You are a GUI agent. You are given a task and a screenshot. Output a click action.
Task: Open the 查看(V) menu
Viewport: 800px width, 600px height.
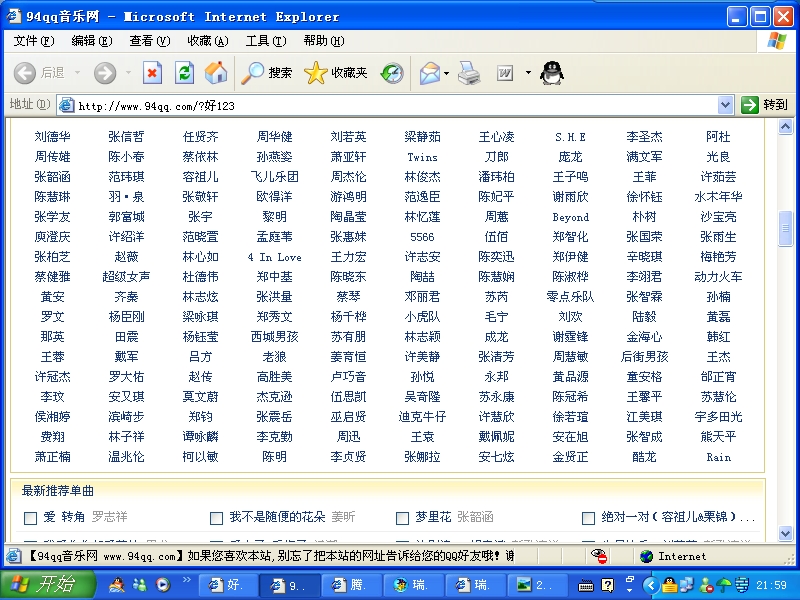(148, 41)
